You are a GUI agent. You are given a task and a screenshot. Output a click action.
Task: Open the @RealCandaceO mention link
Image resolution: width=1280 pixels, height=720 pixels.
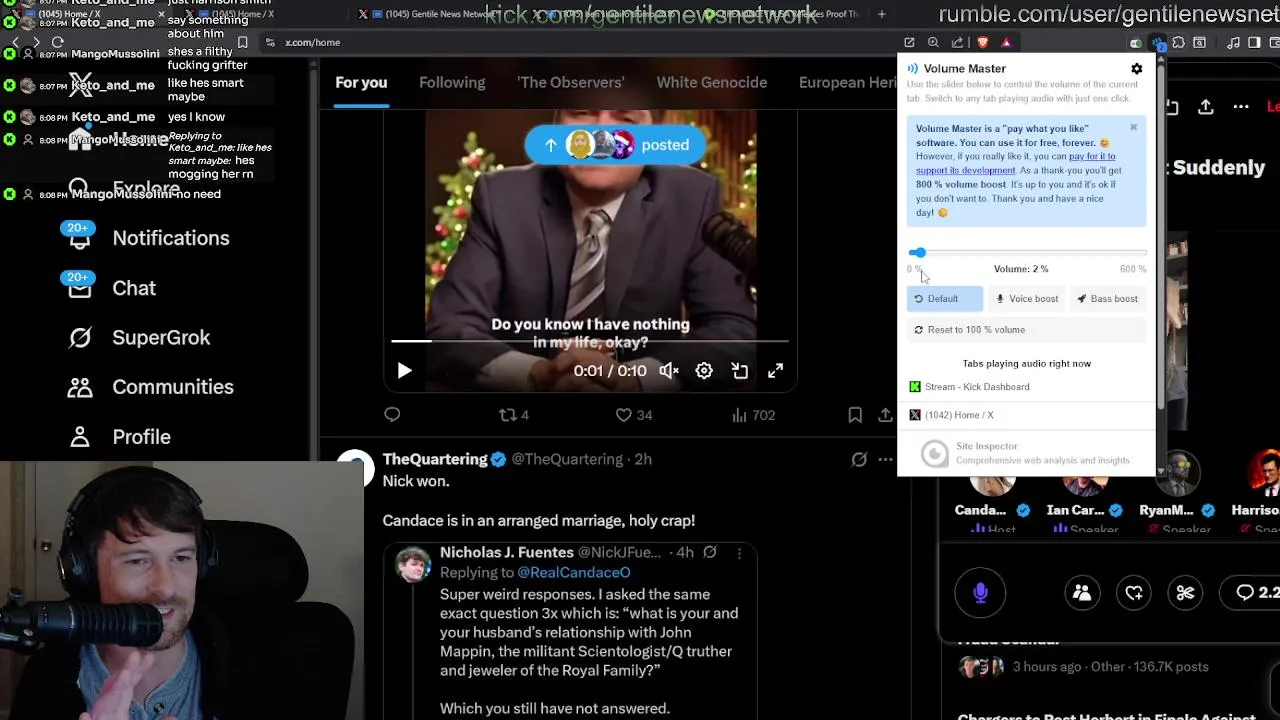click(x=574, y=573)
